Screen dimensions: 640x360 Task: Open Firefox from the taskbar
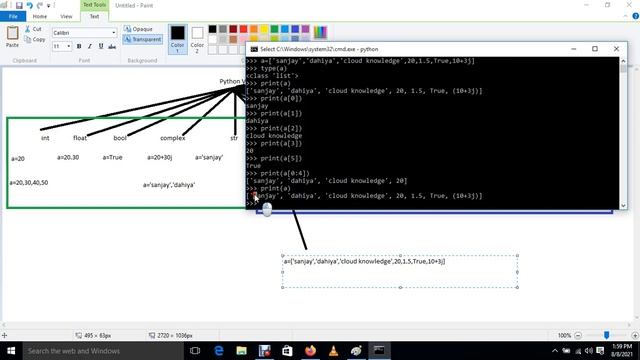coord(310,351)
